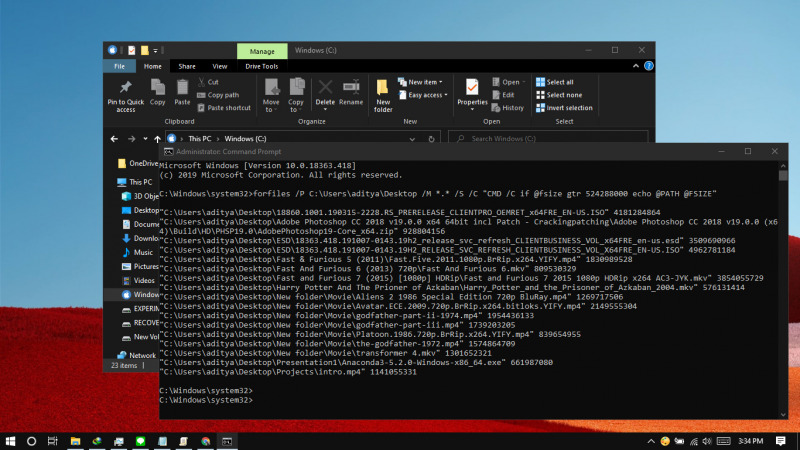Select Desktop in navigation pane

coord(141,210)
